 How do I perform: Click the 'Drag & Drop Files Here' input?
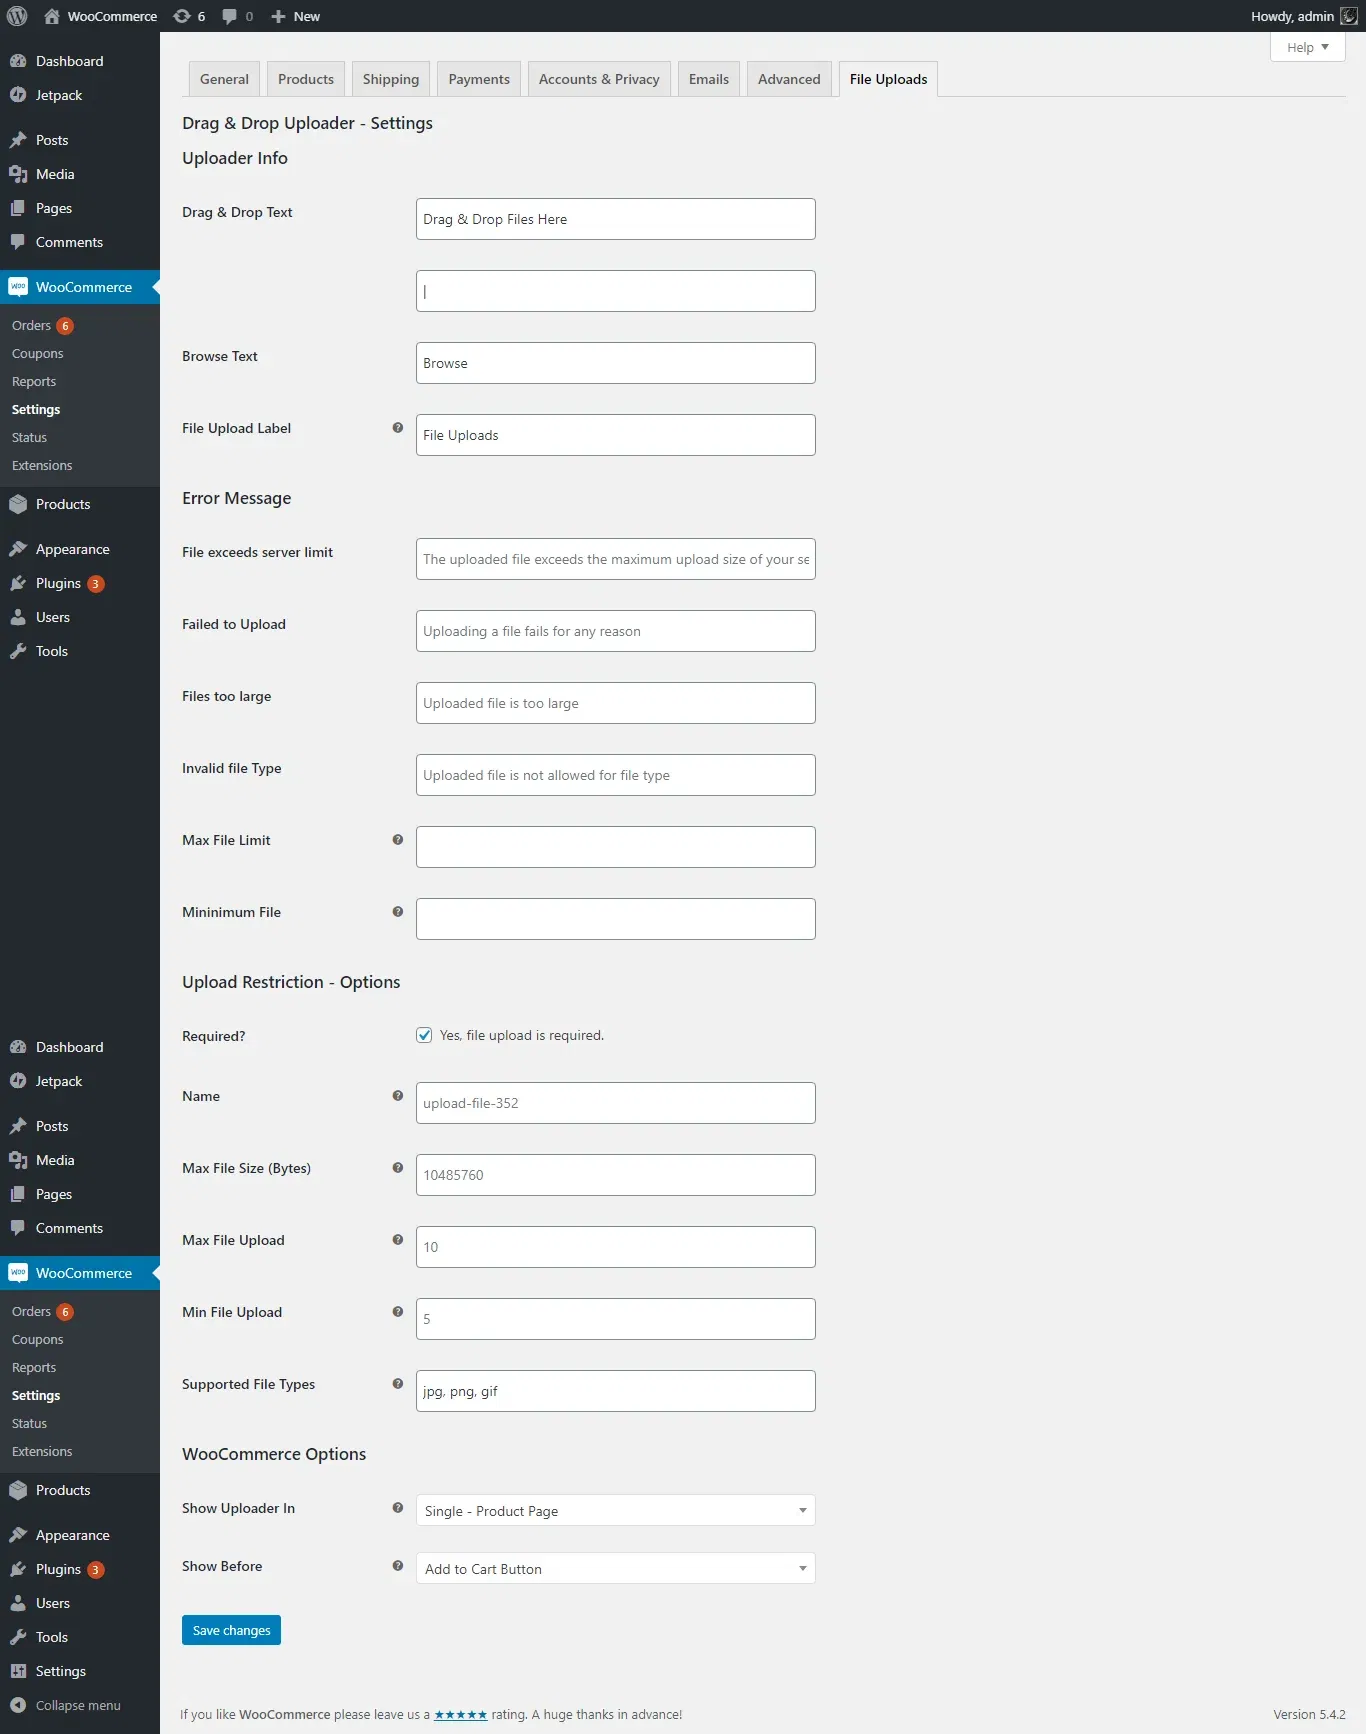pos(615,219)
